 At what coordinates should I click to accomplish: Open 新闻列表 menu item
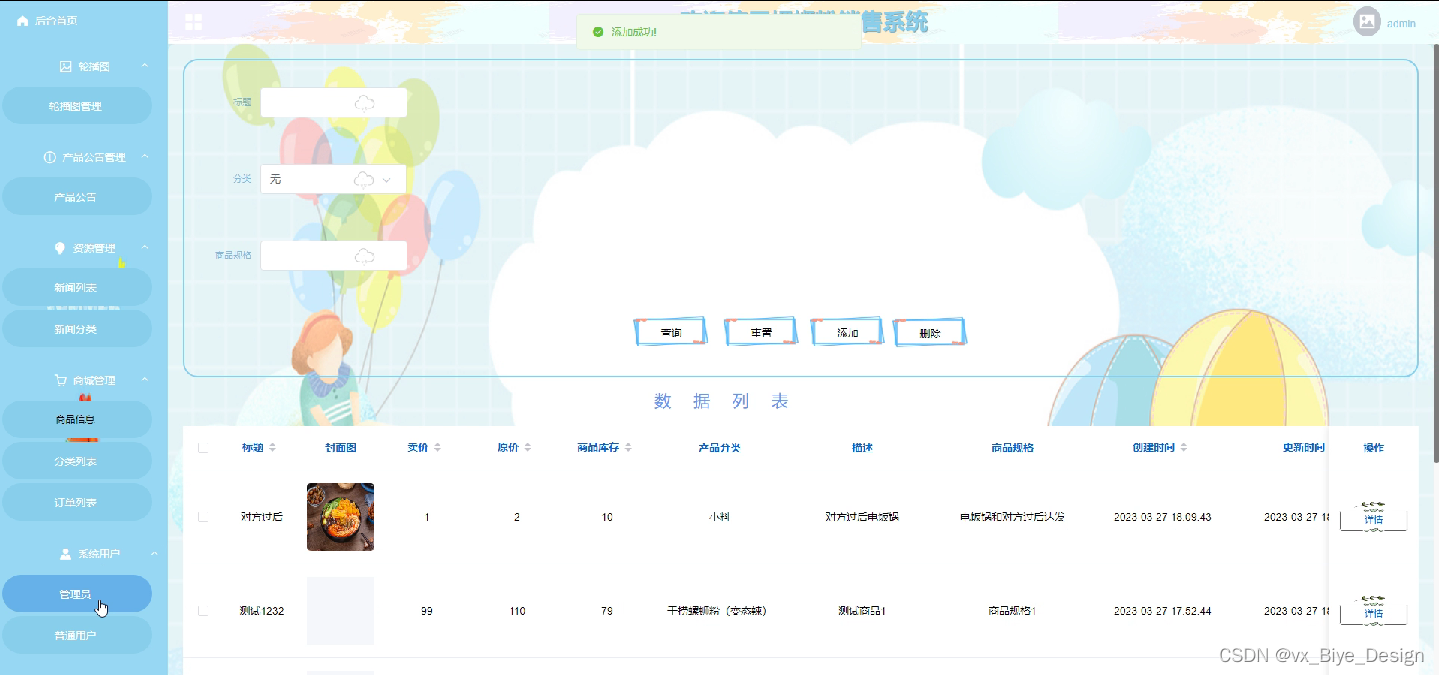pos(77,288)
